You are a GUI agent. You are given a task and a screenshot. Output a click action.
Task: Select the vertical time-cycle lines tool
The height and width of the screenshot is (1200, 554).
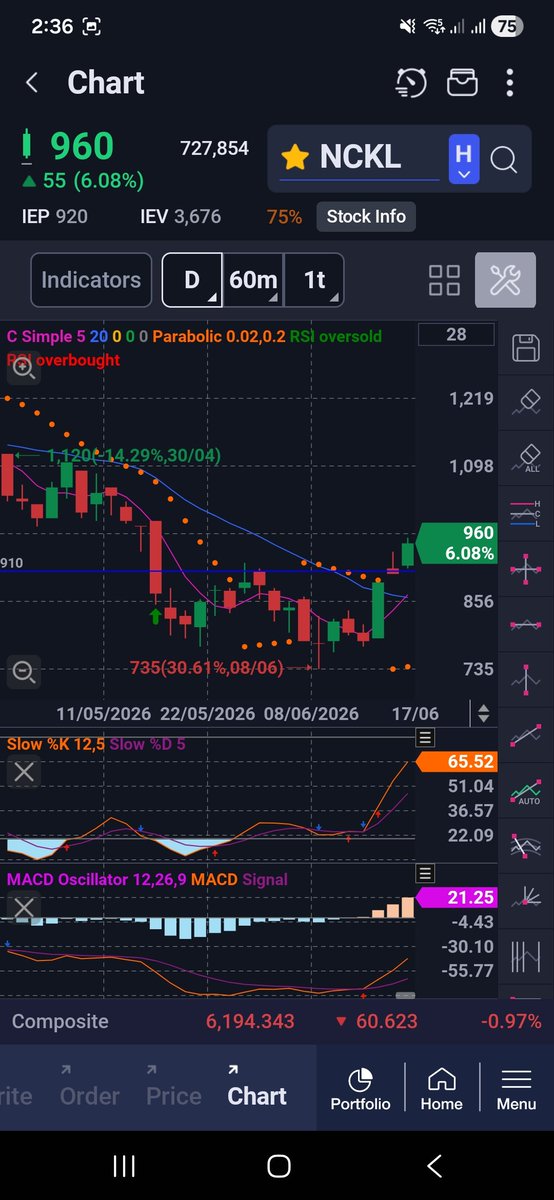pos(525,957)
